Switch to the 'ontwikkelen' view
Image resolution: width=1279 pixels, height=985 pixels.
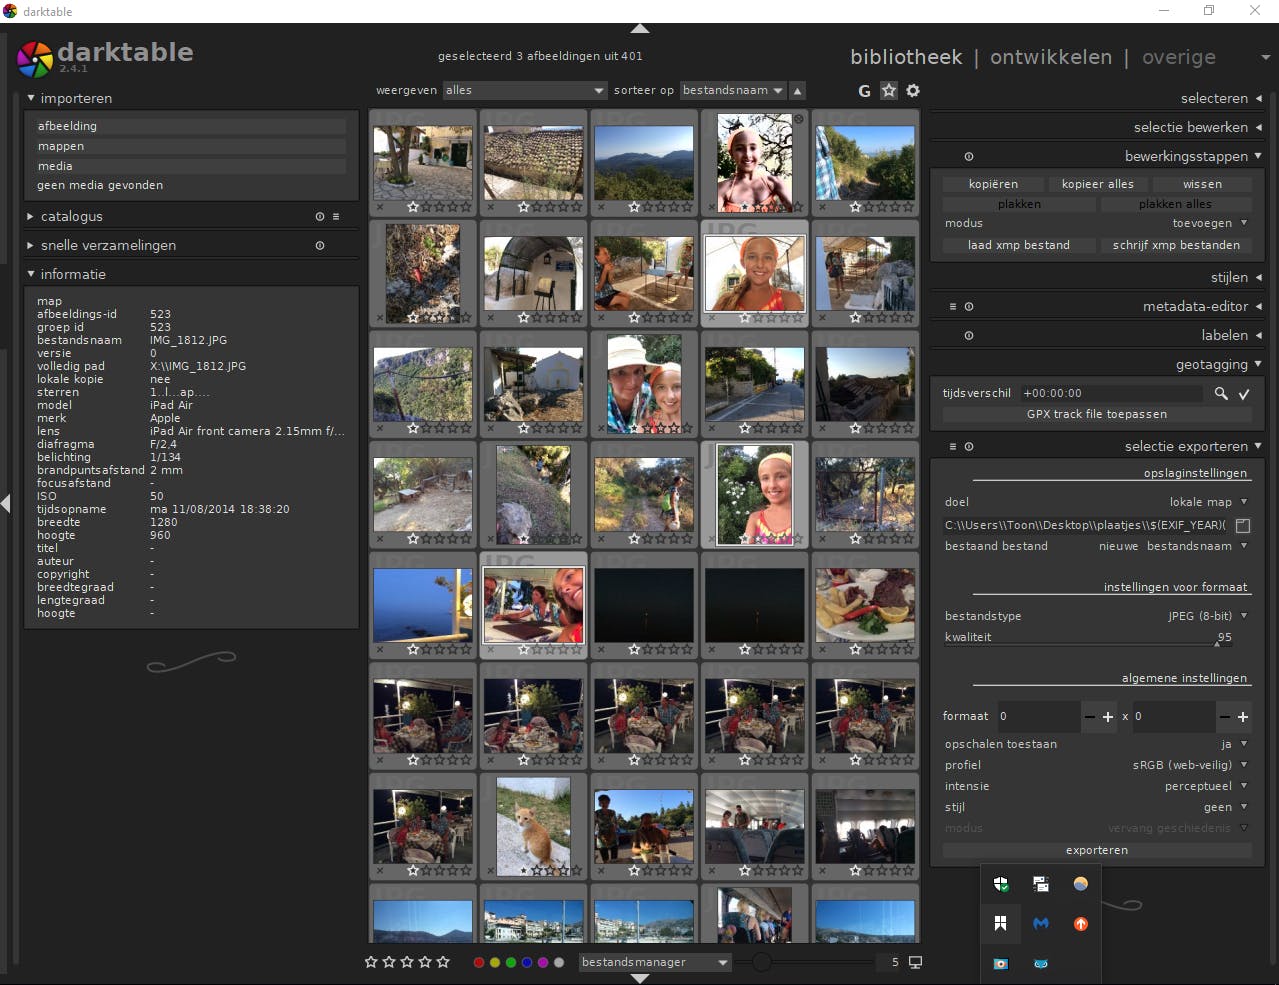coord(1050,57)
